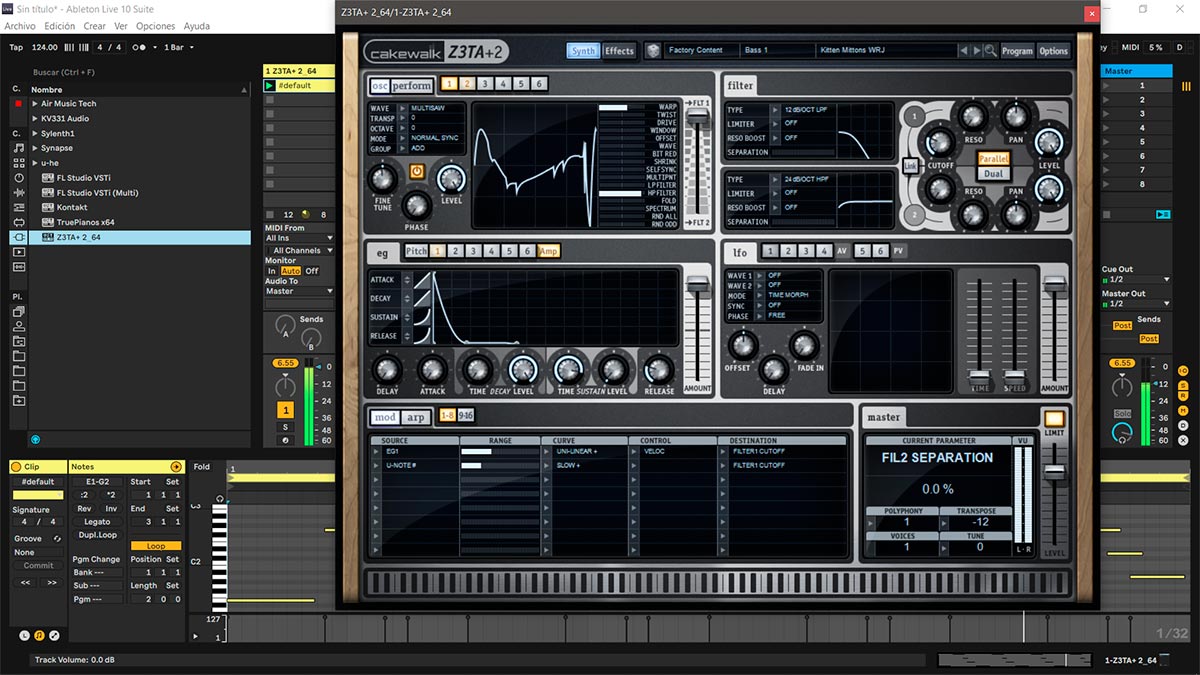
Task: Click the random patch dice icon
Action: 652,50
